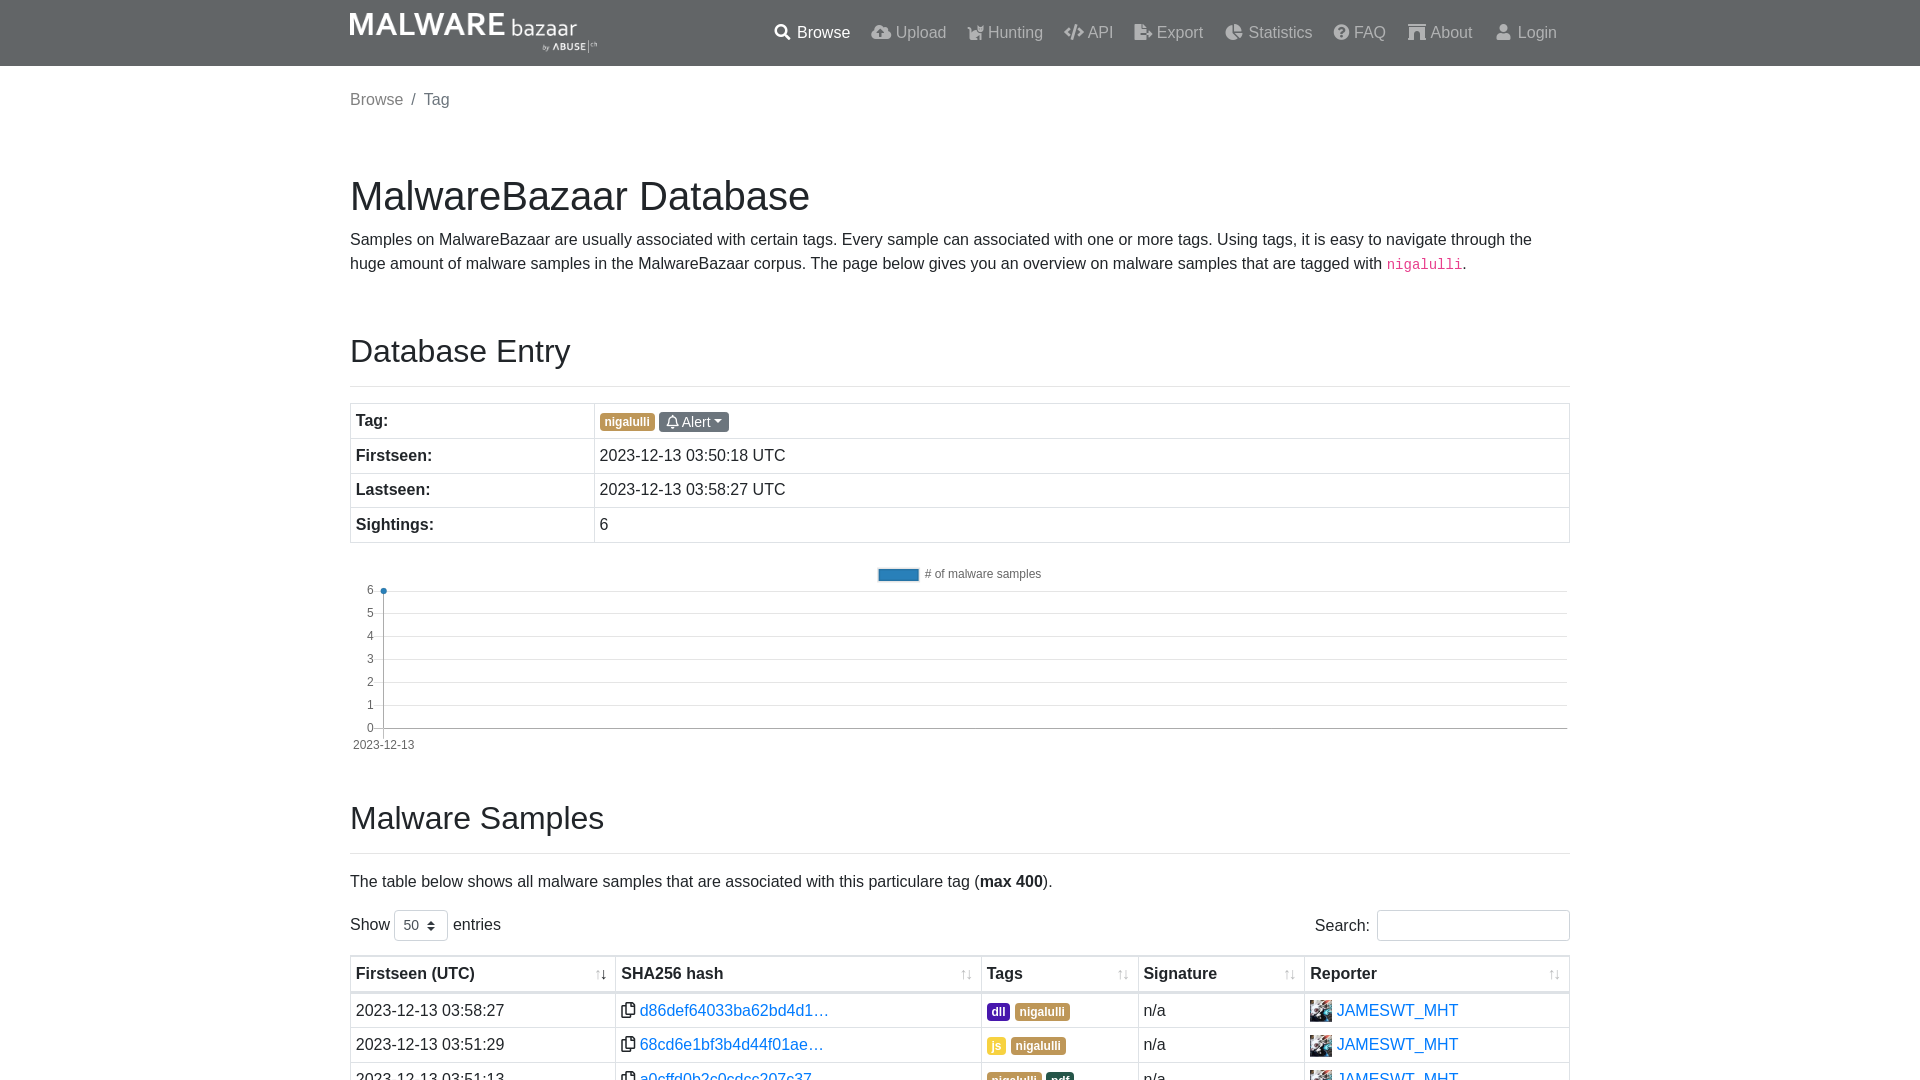This screenshot has height=1080, width=1920.
Task: Open sample 68cd6e1bf3b4d44f01ae…
Action: point(731,1045)
